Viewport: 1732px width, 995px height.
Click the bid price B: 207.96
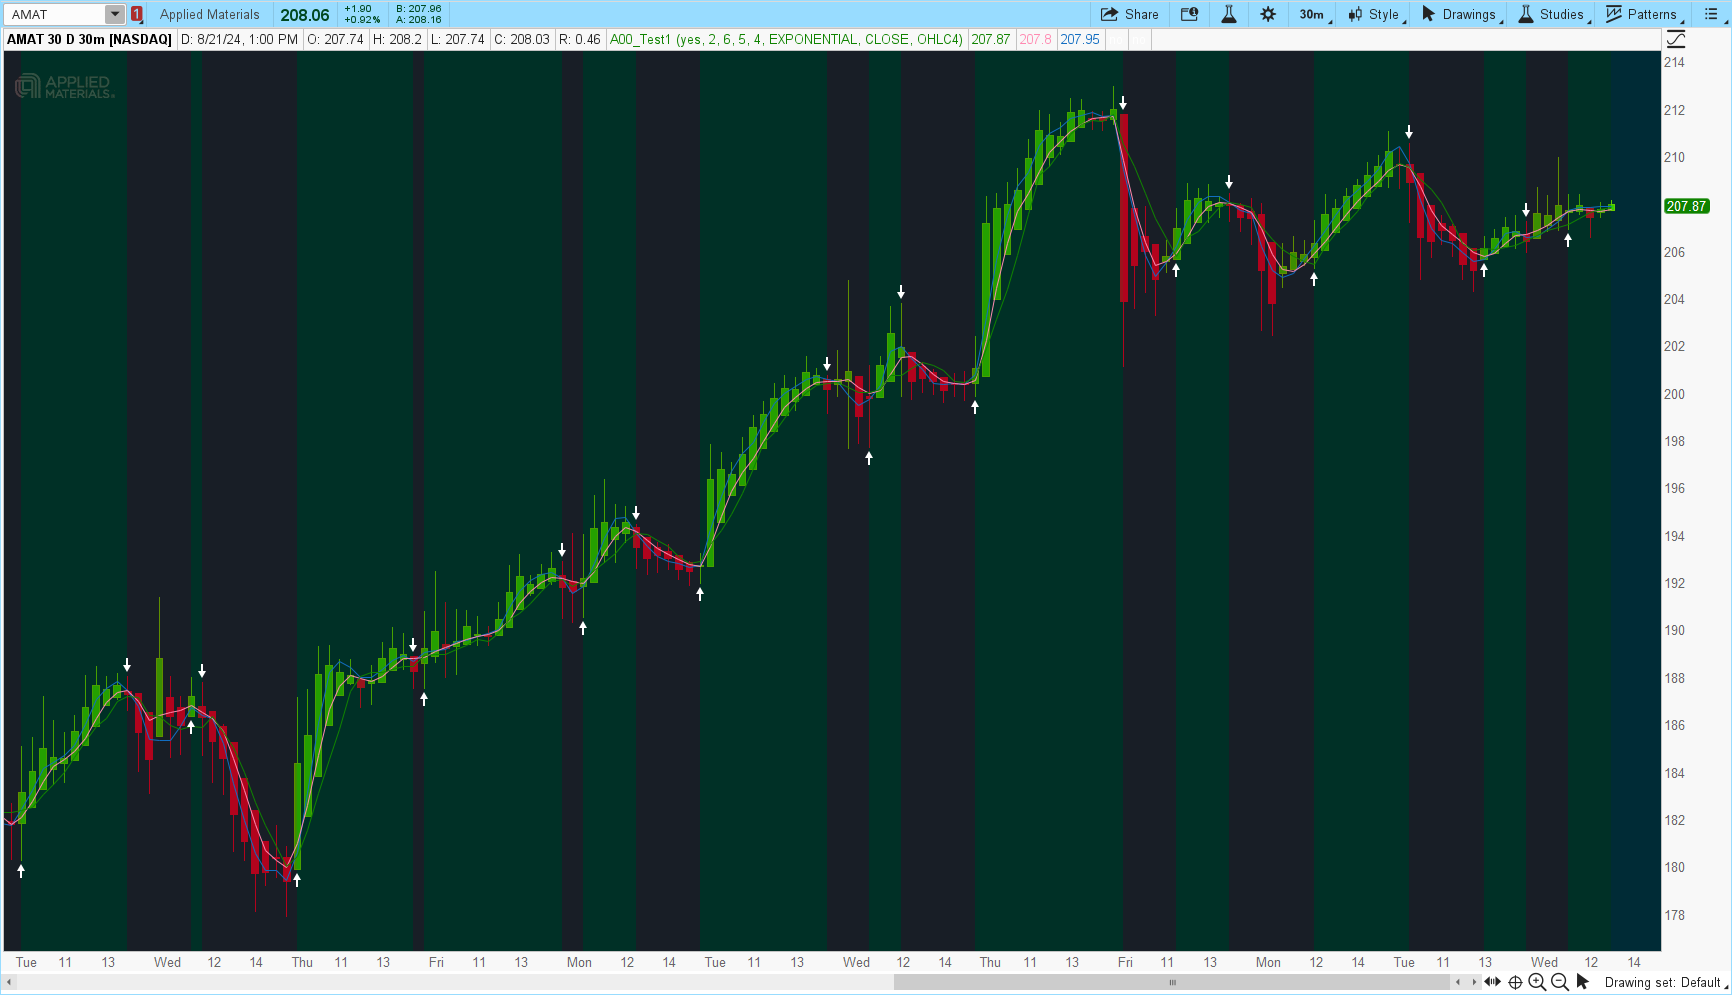(419, 9)
